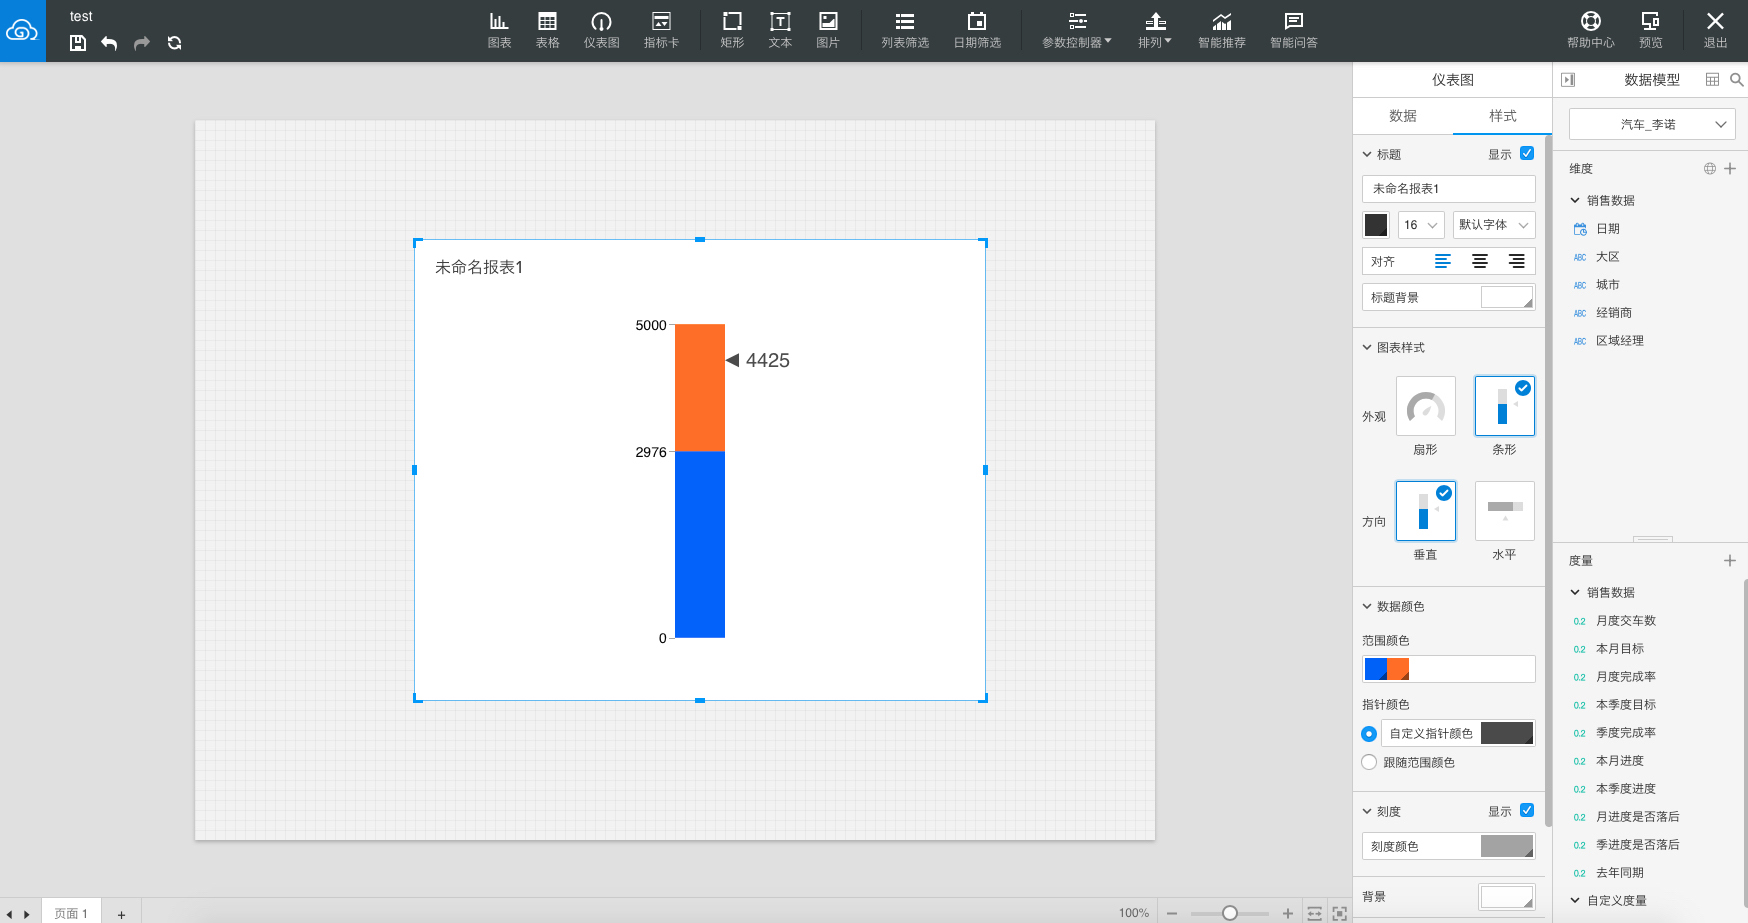Toggle the 刻度 显示 checkbox
Image resolution: width=1748 pixels, height=923 pixels.
click(x=1527, y=810)
